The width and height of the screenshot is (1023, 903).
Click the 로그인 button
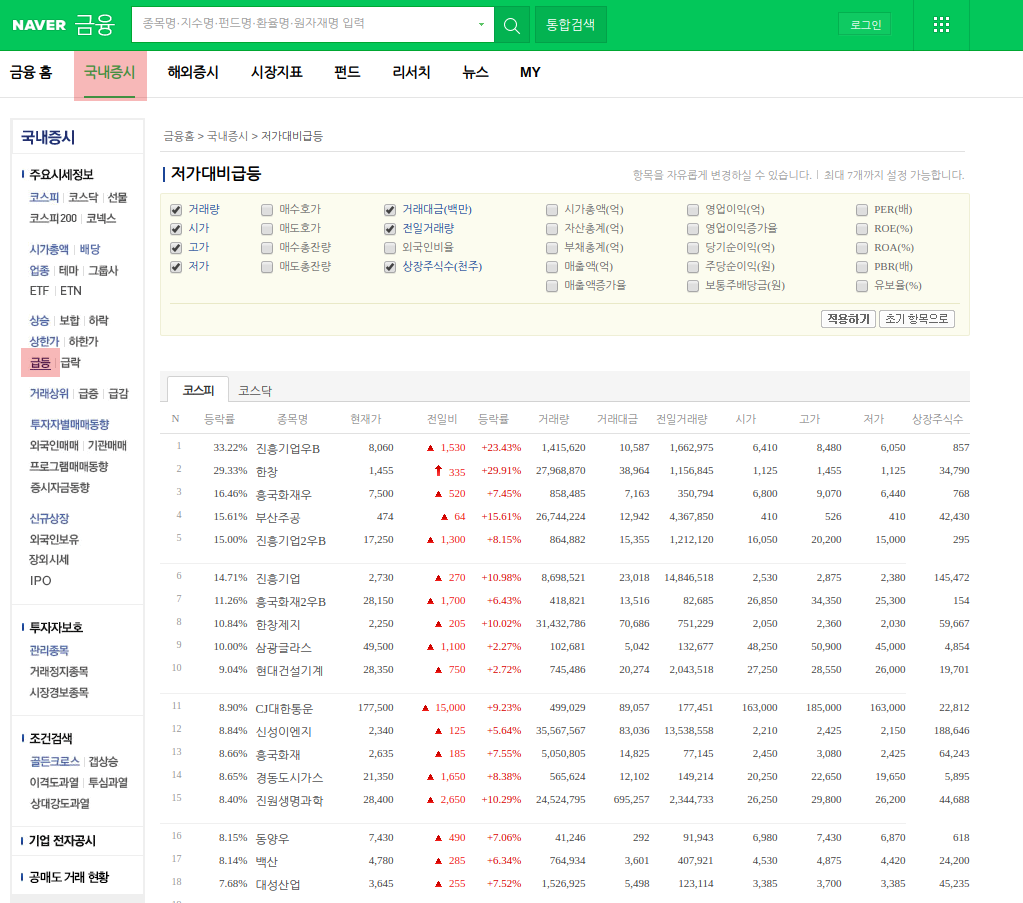tap(865, 25)
